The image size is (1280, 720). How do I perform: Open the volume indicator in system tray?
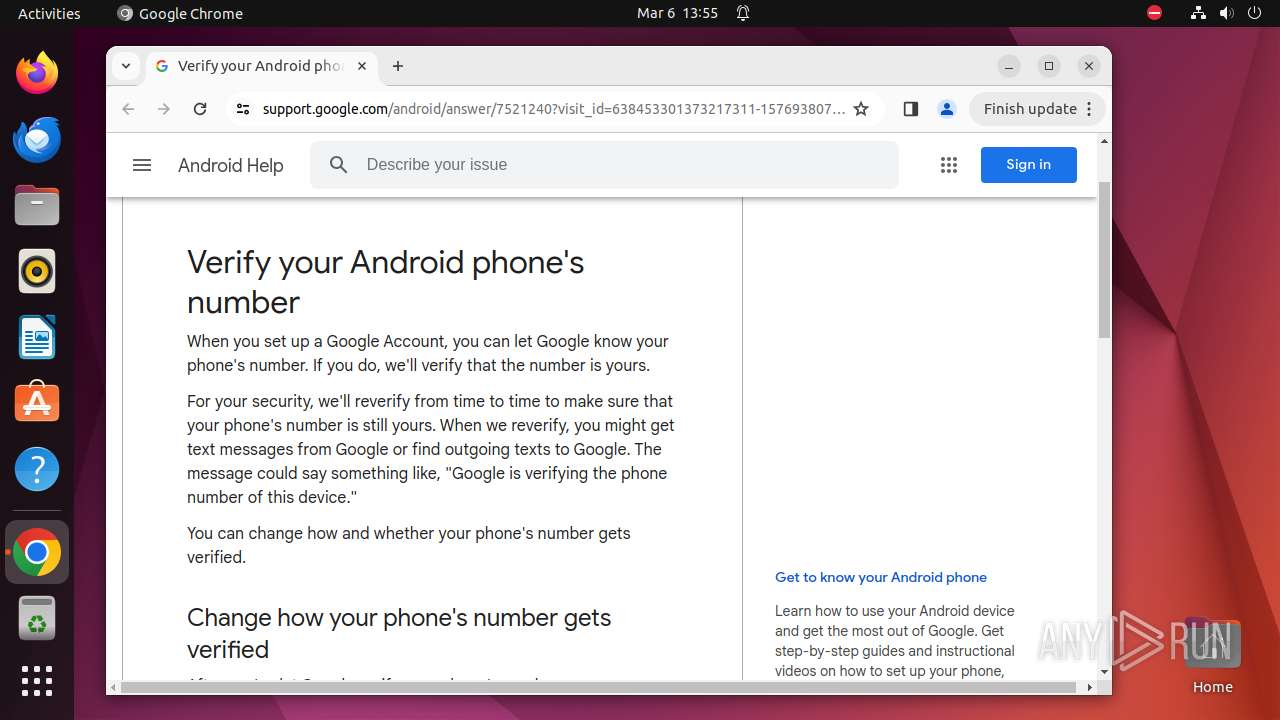[x=1227, y=13]
